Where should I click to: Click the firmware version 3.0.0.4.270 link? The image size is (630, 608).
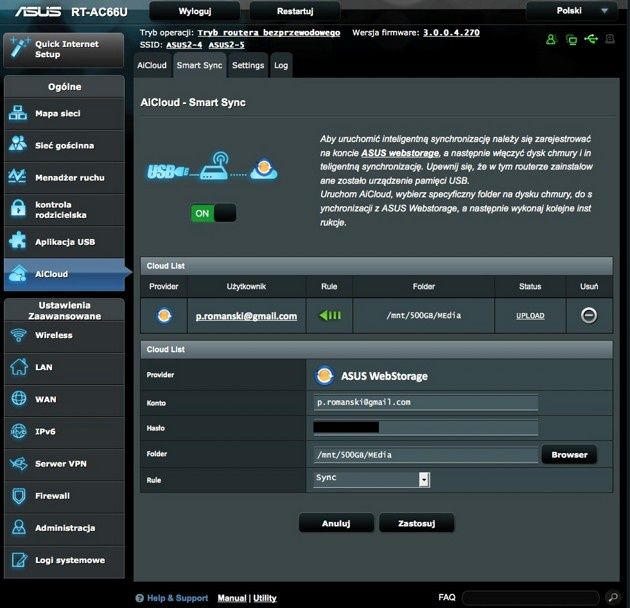point(451,33)
